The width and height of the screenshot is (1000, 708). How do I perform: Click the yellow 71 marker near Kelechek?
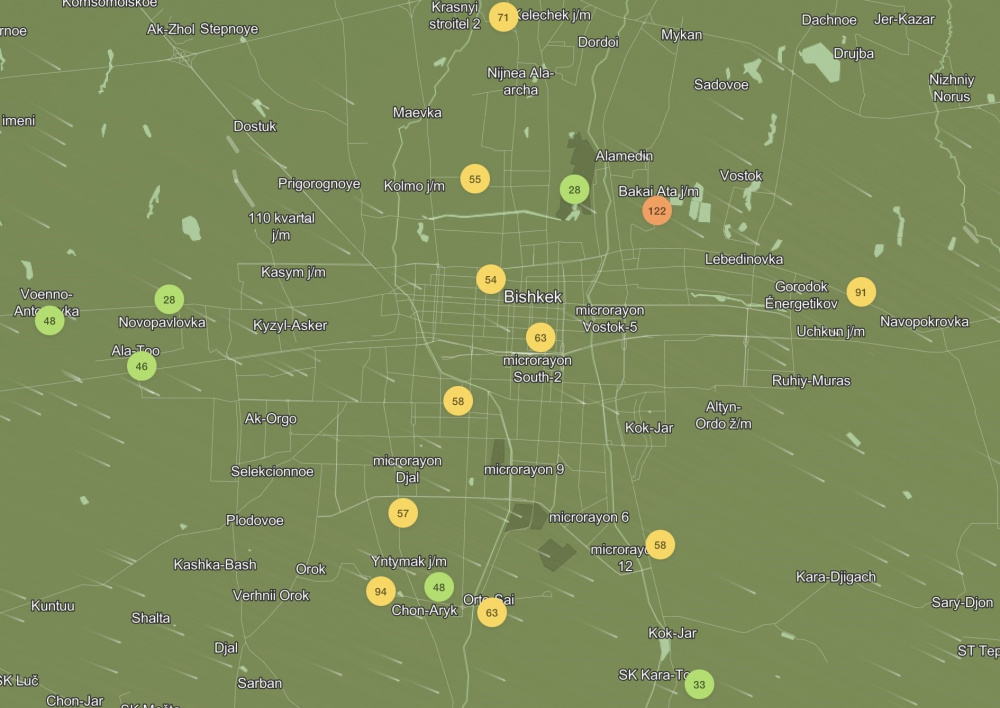[504, 17]
